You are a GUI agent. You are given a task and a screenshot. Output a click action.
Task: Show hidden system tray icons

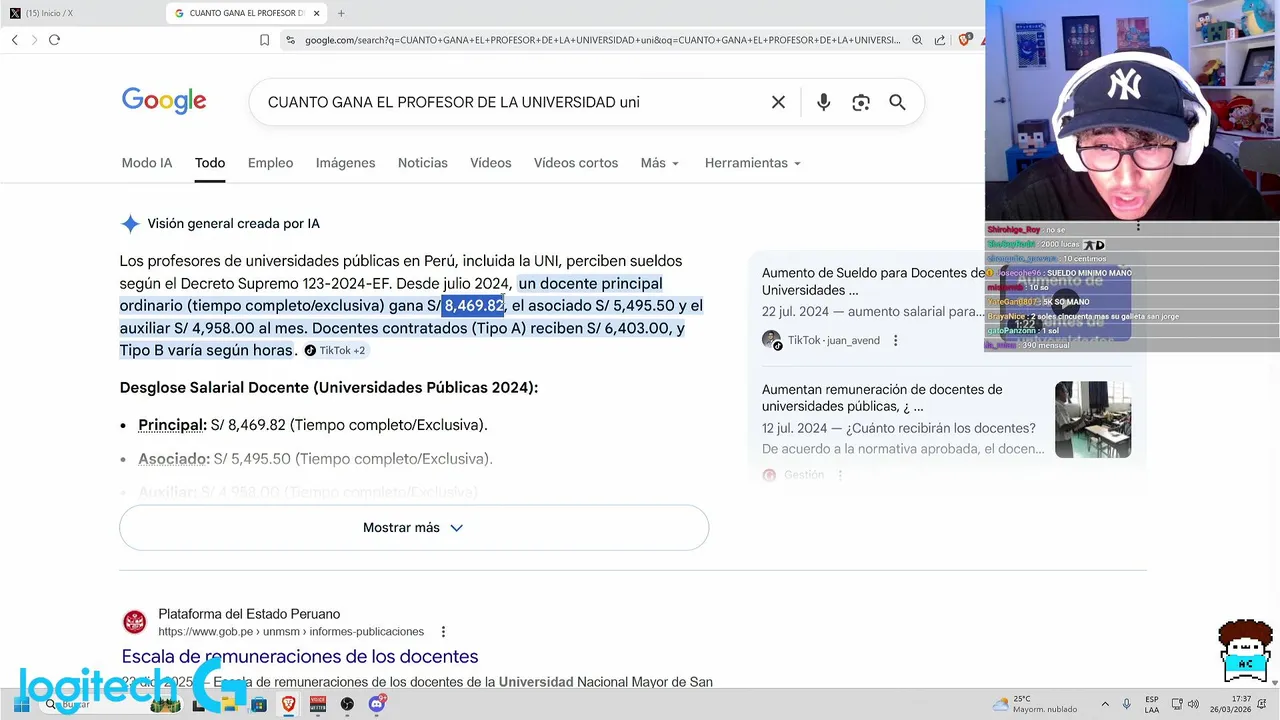(x=1105, y=705)
